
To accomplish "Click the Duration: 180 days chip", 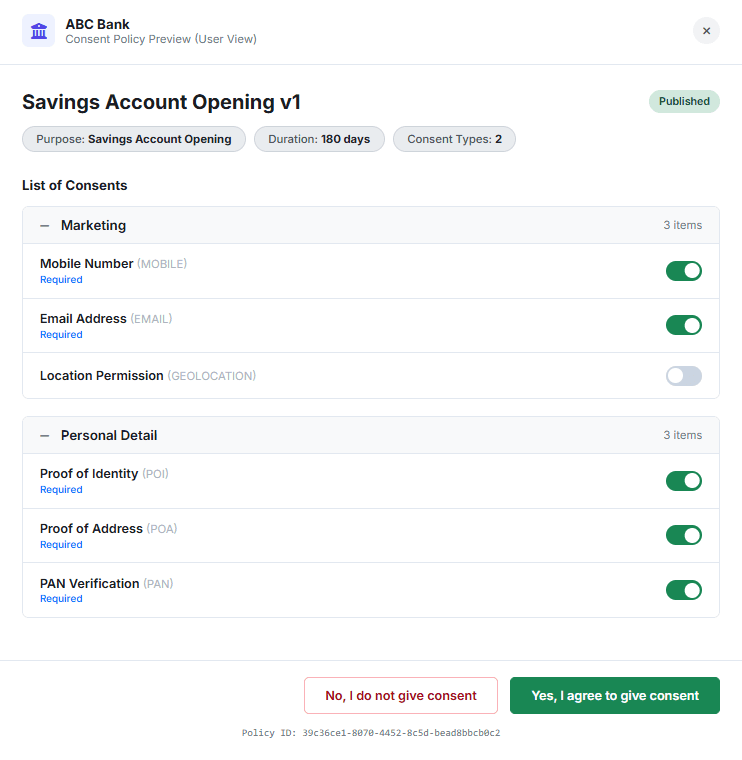I will pyautogui.click(x=319, y=139).
